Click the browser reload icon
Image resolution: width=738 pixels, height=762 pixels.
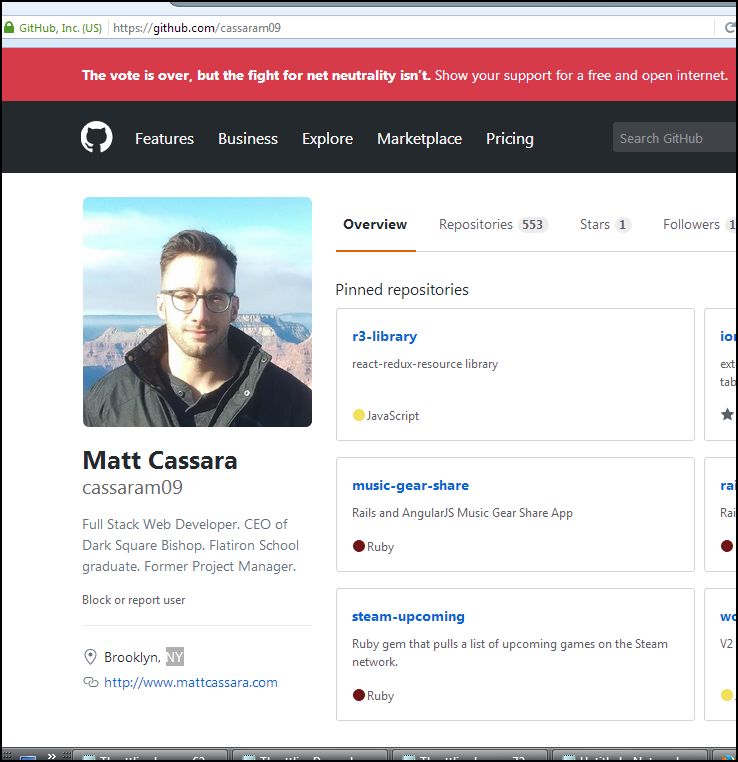[730, 28]
